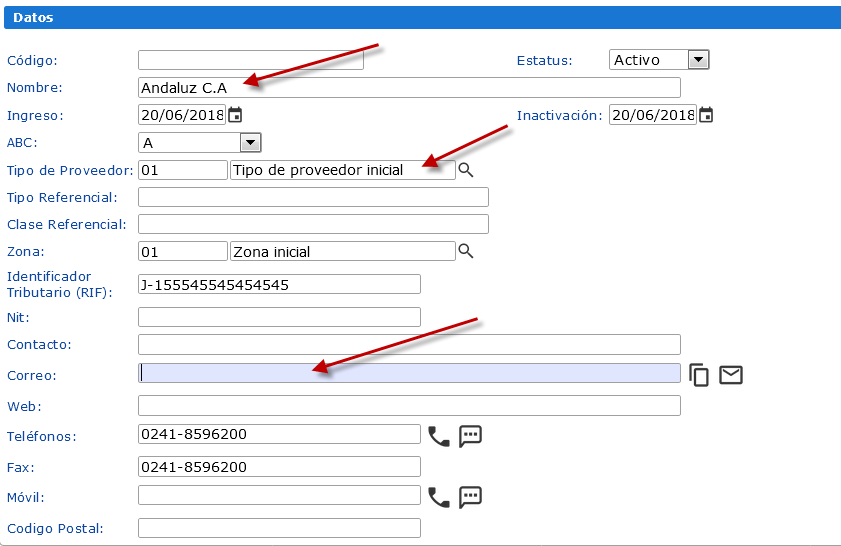
Task: Select the Zona inicial description field
Action: 343,251
